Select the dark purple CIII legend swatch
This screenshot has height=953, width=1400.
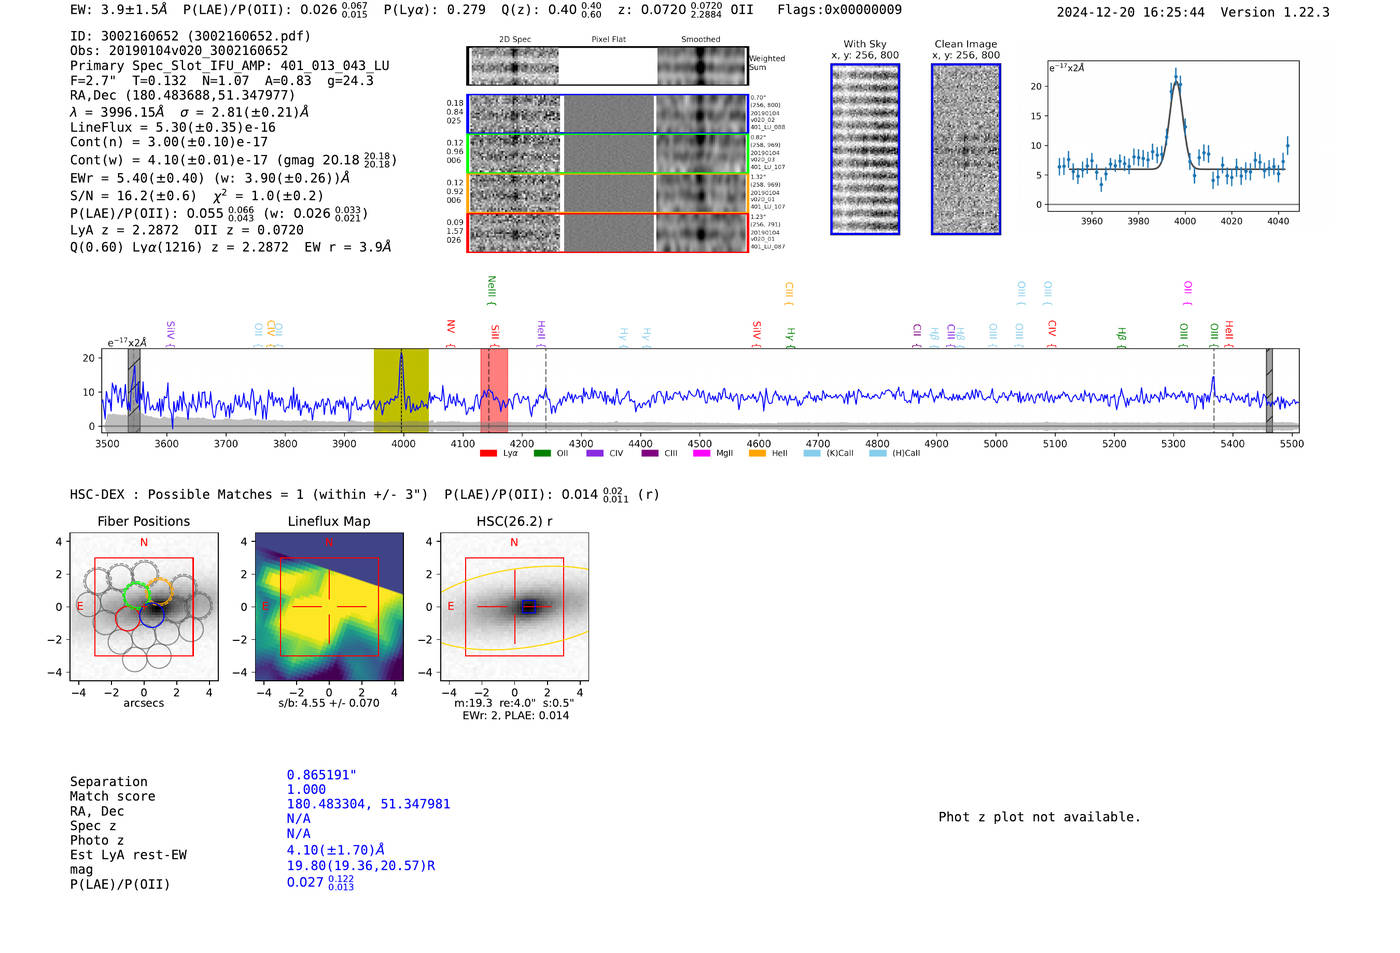click(650, 453)
